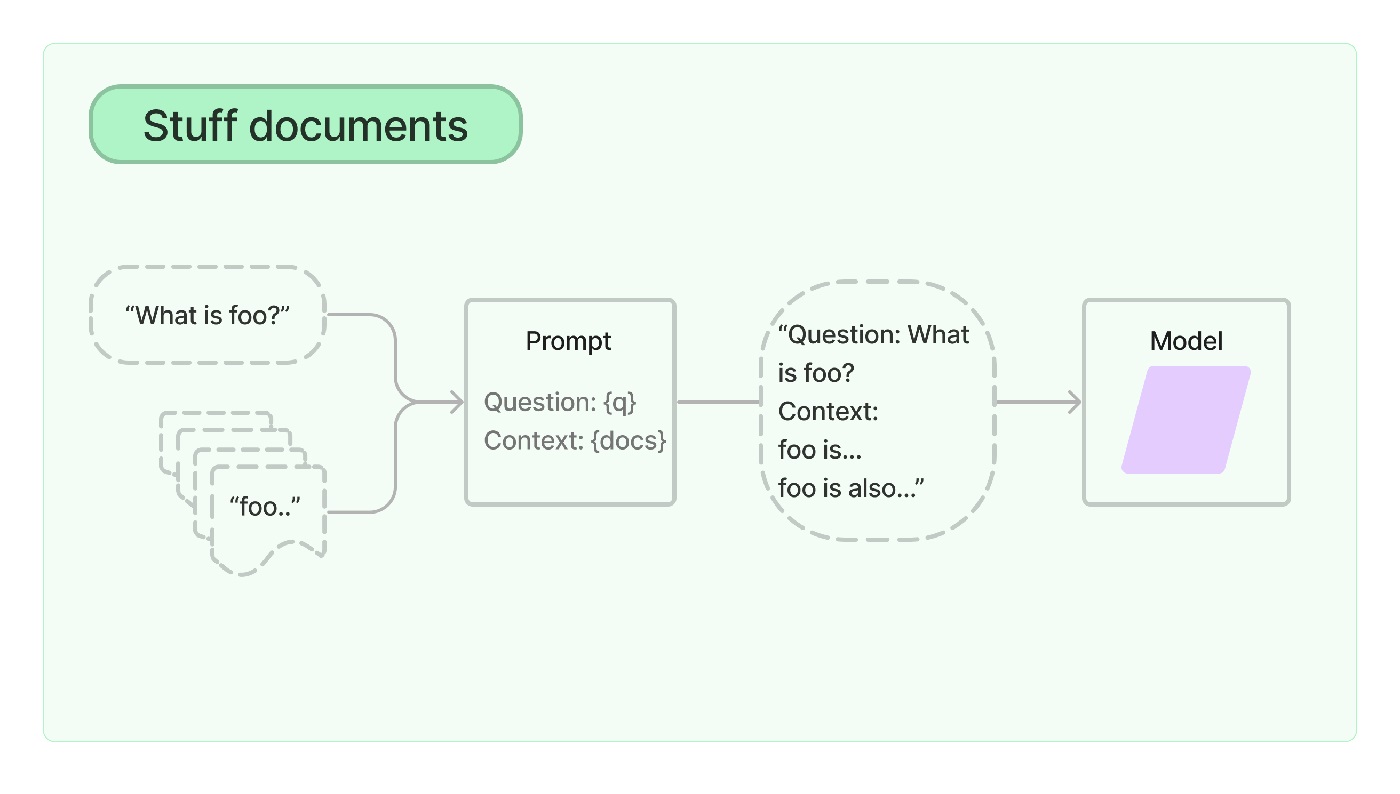The width and height of the screenshot is (1400, 794).
Task: Click the connector line leaving the question bubble
Action: tap(360, 316)
